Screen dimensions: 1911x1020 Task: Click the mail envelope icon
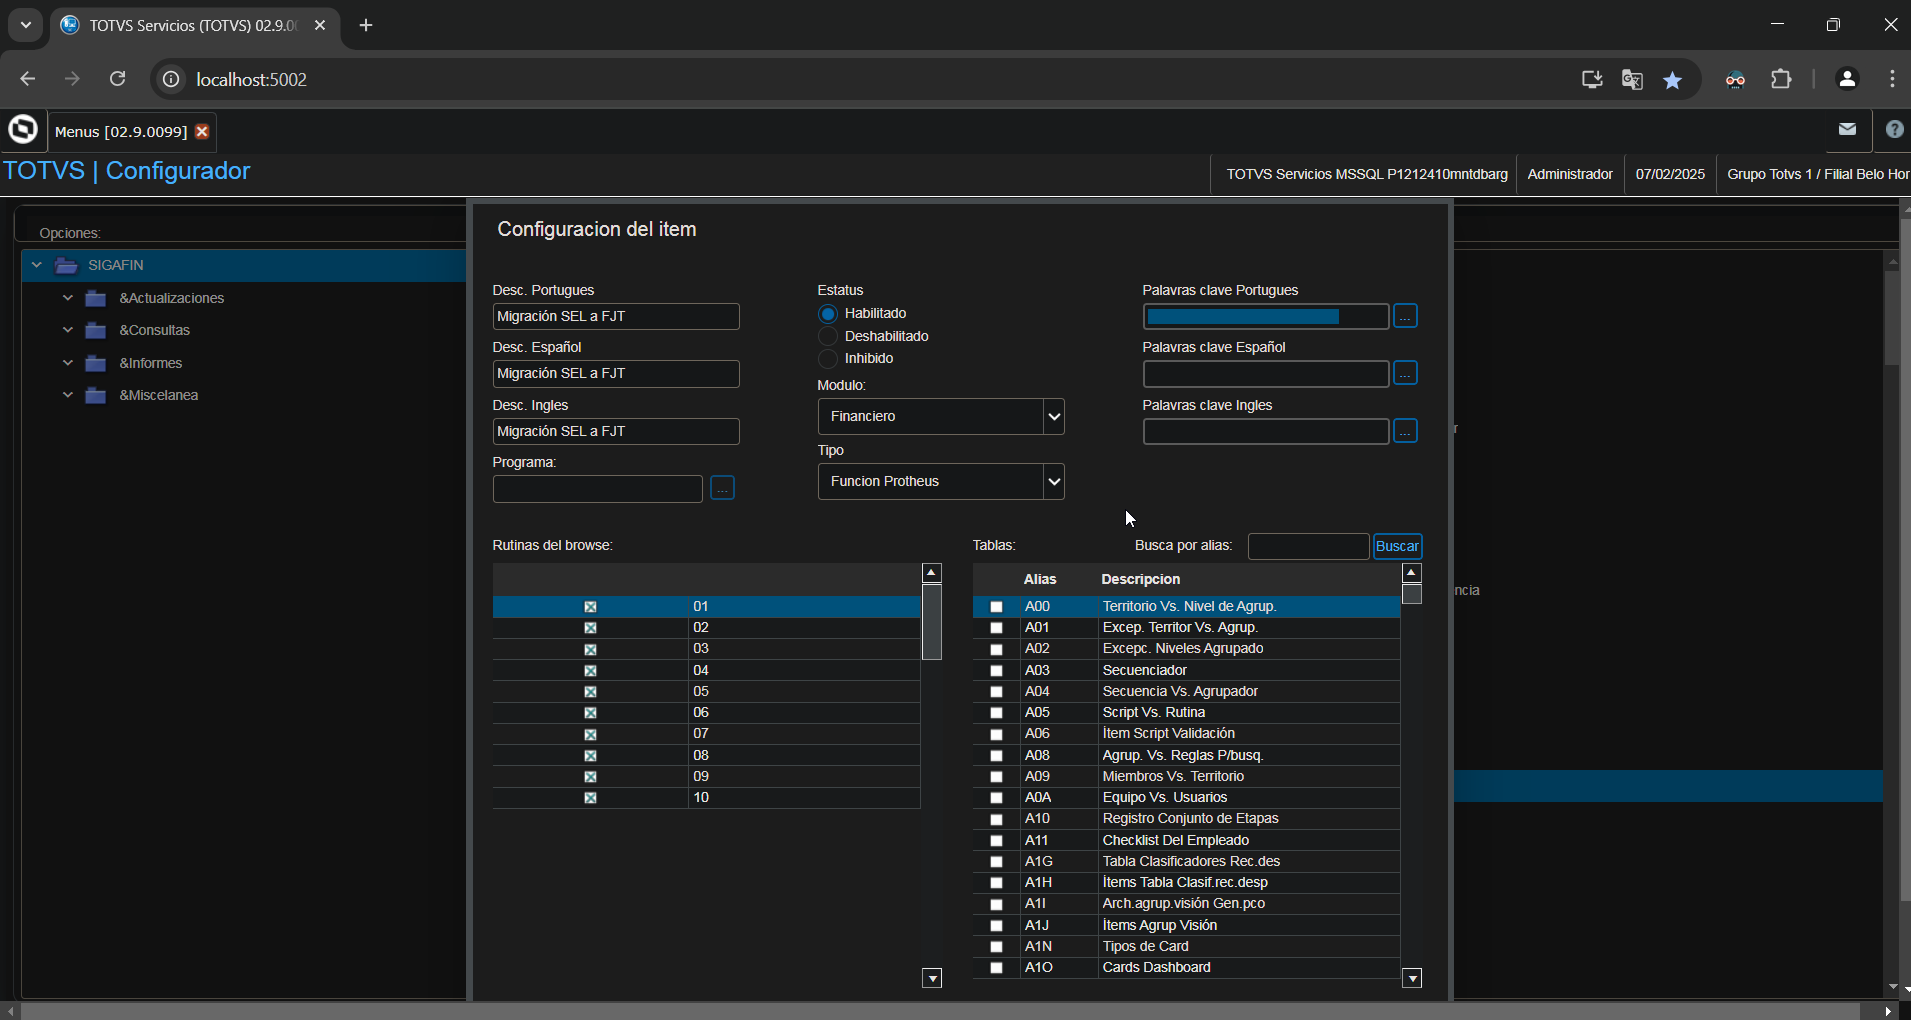click(x=1847, y=129)
